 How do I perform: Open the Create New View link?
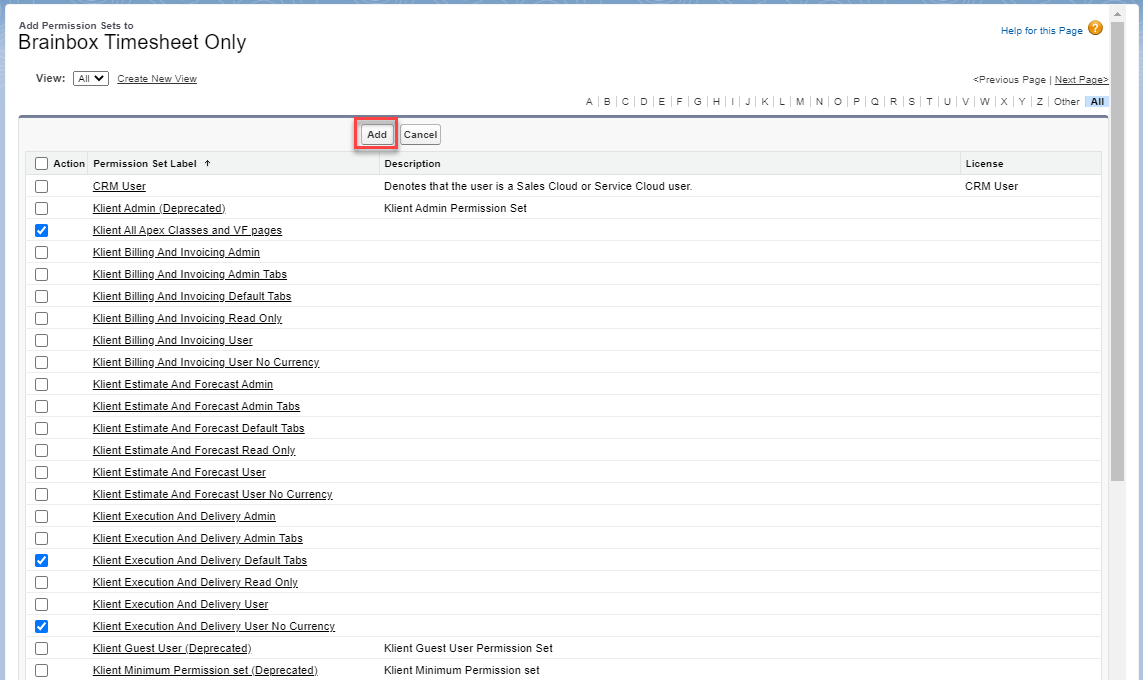(x=156, y=78)
